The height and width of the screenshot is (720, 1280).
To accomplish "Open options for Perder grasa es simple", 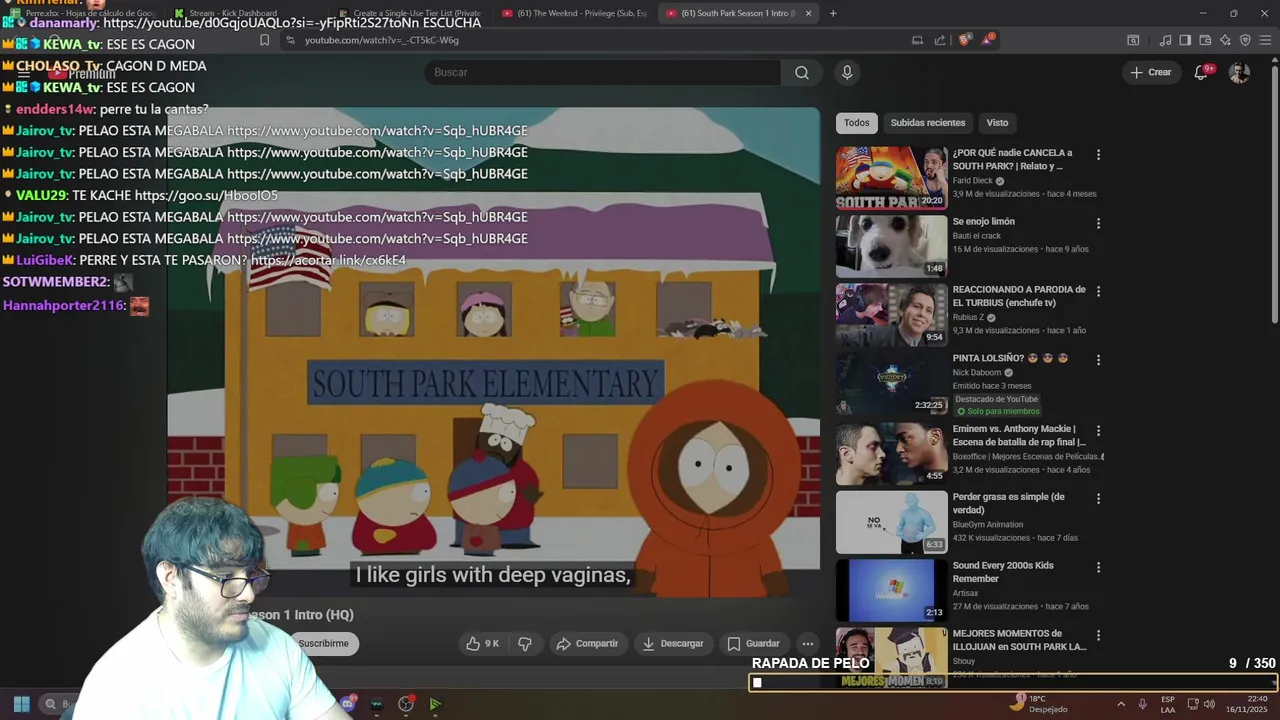I will pyautogui.click(x=1098, y=499).
